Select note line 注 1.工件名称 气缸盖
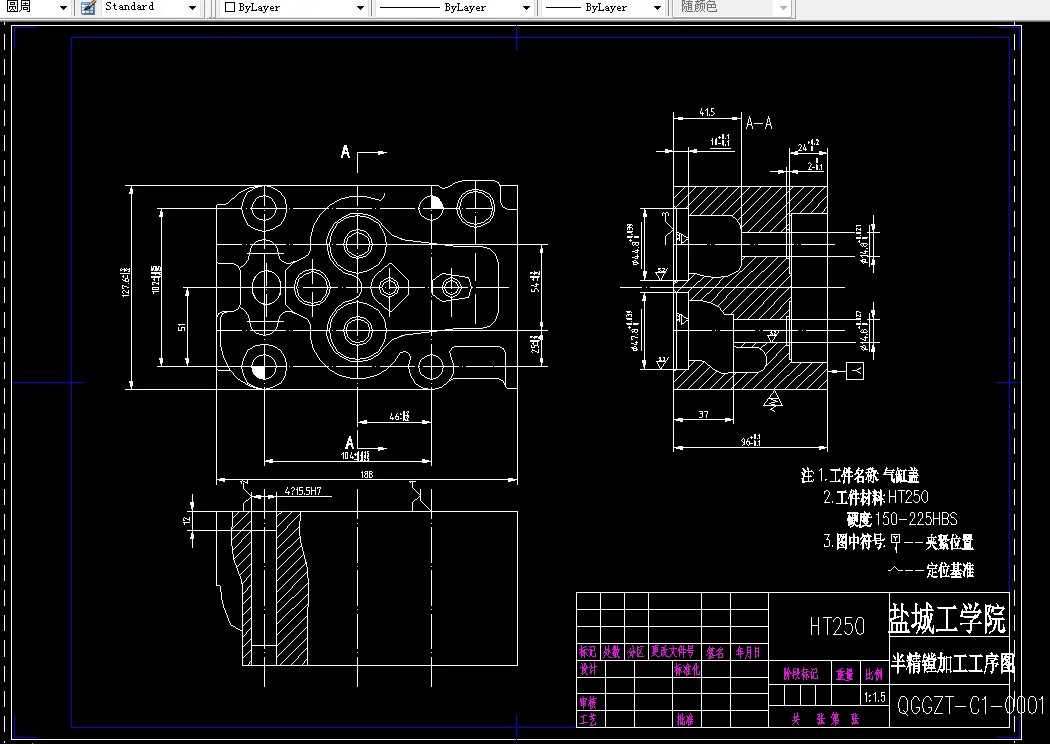Viewport: 1050px width, 744px height. pos(860,475)
